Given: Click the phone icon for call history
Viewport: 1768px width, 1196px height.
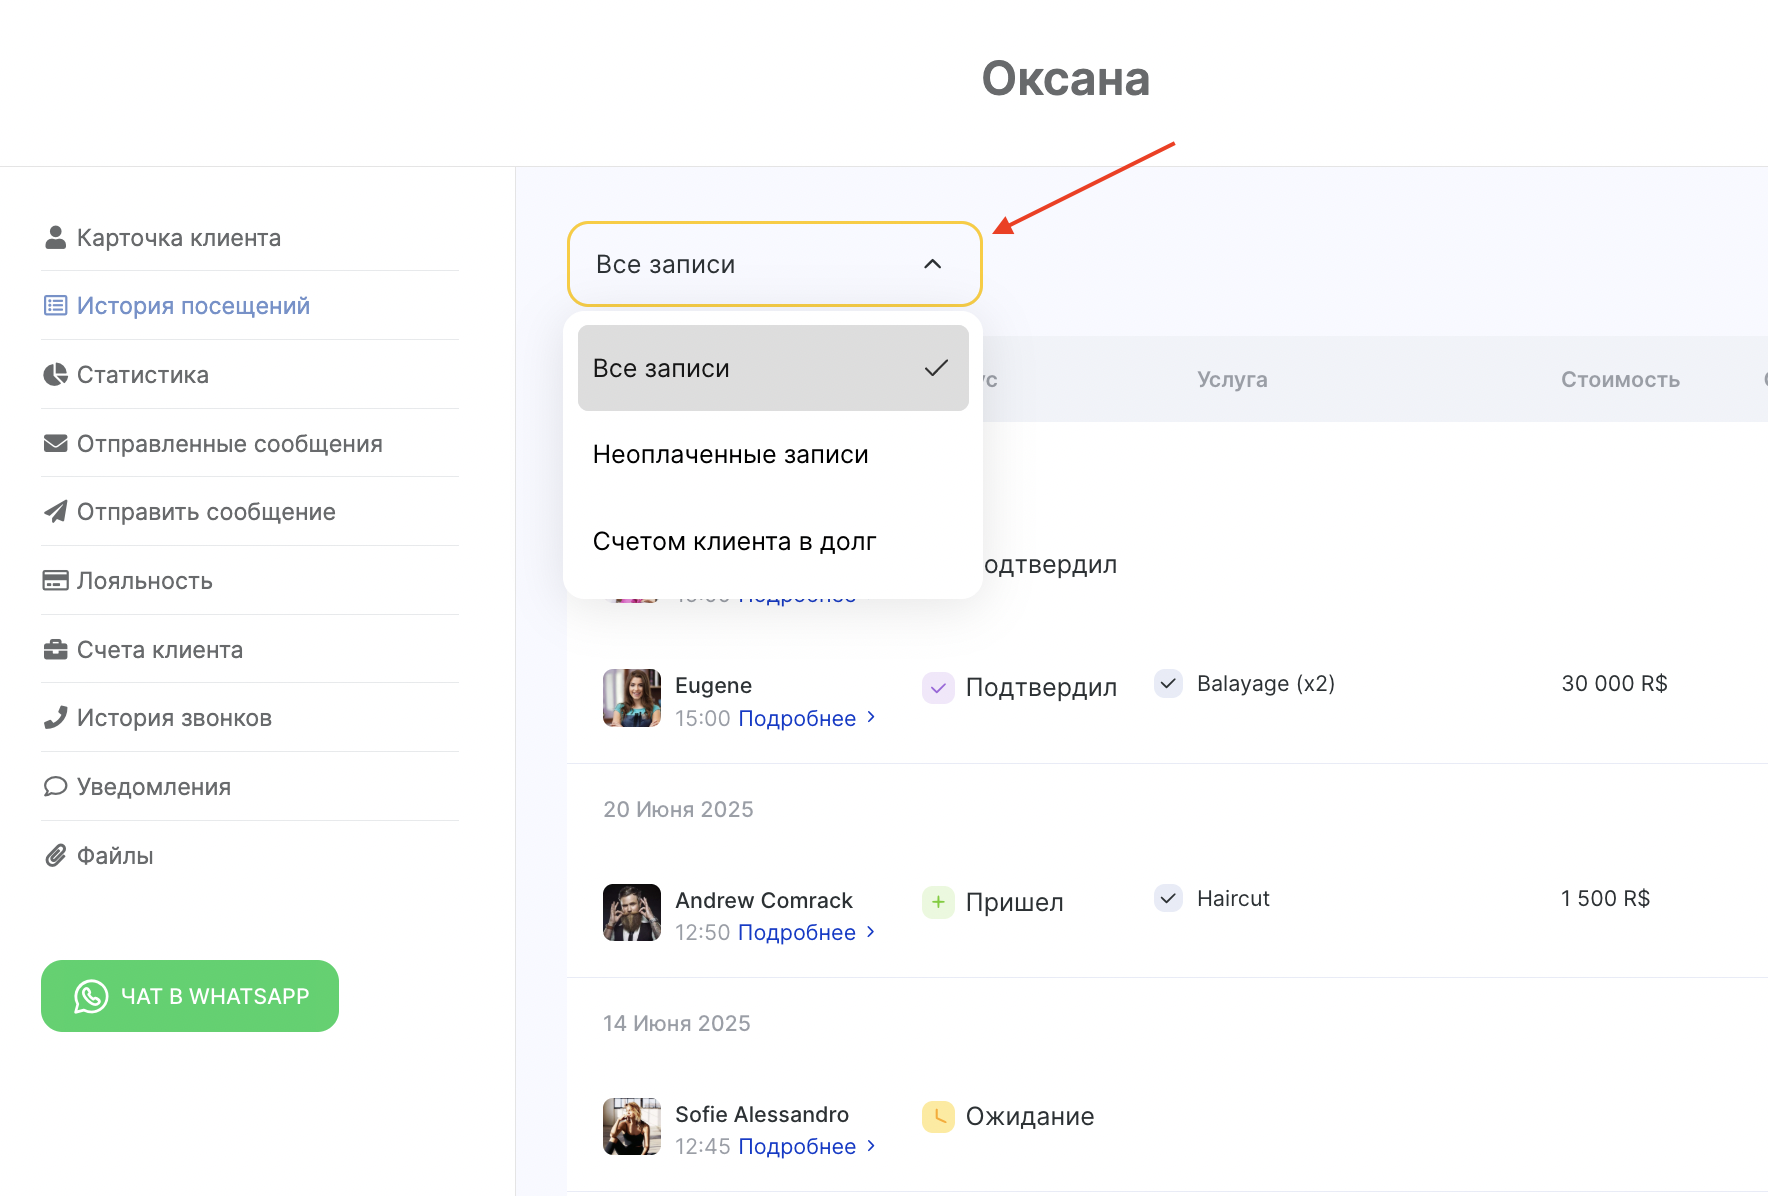Looking at the screenshot, I should pyautogui.click(x=56, y=718).
